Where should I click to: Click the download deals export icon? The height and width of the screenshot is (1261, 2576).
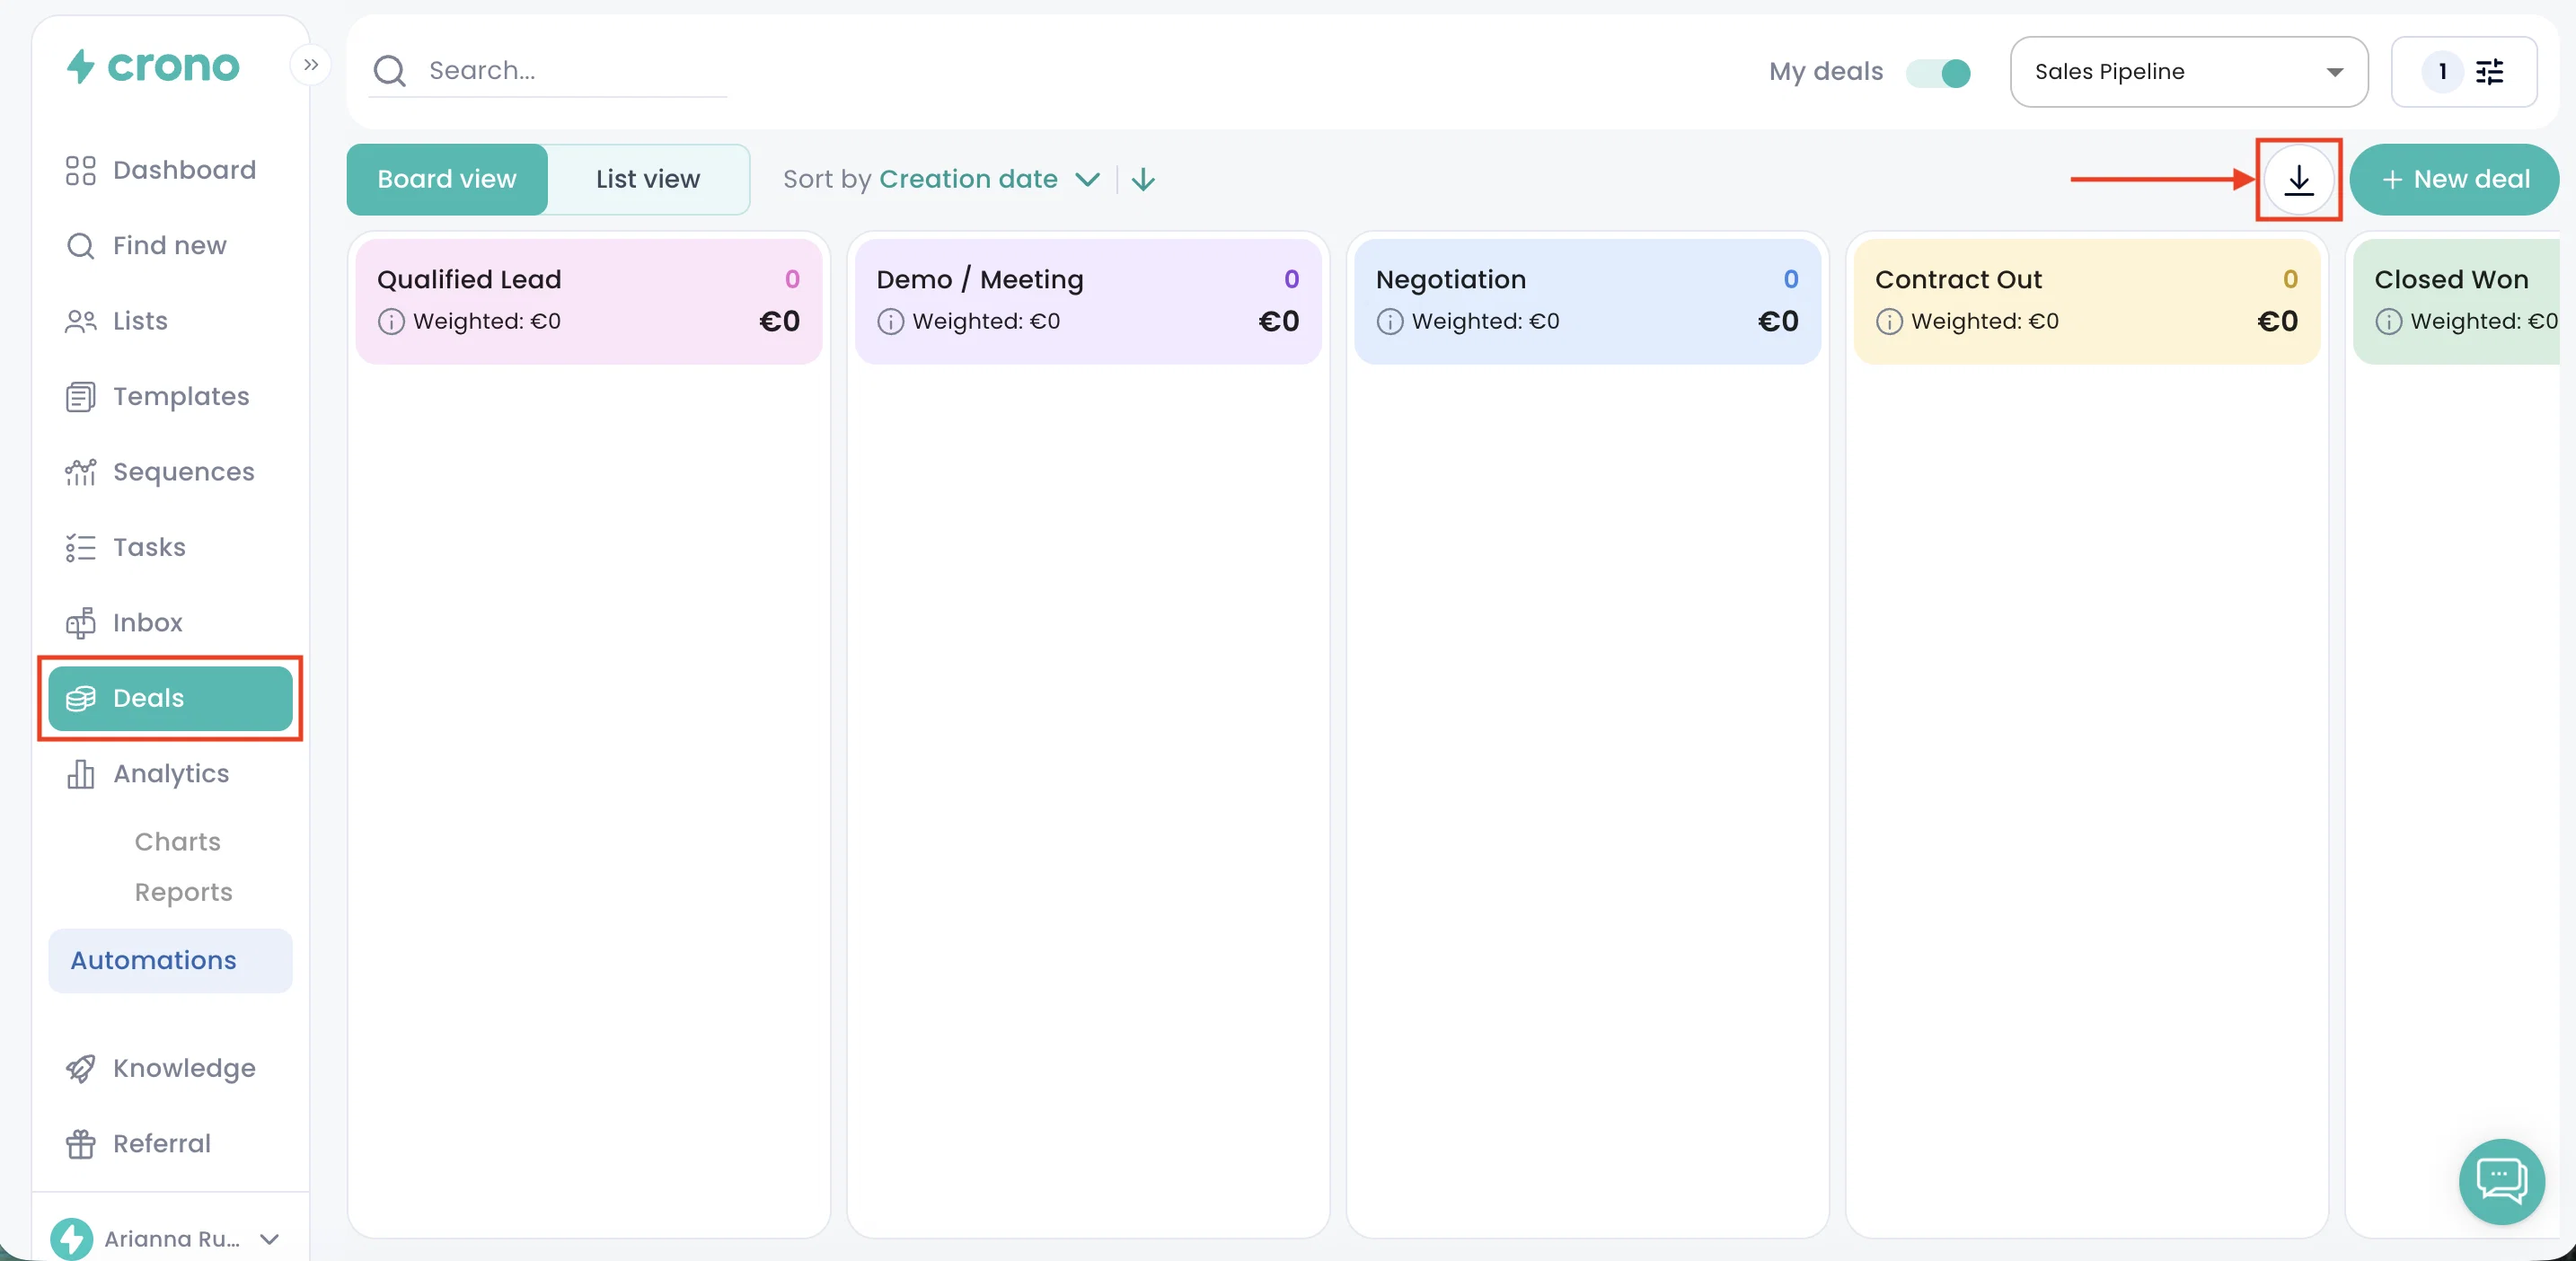tap(2299, 180)
